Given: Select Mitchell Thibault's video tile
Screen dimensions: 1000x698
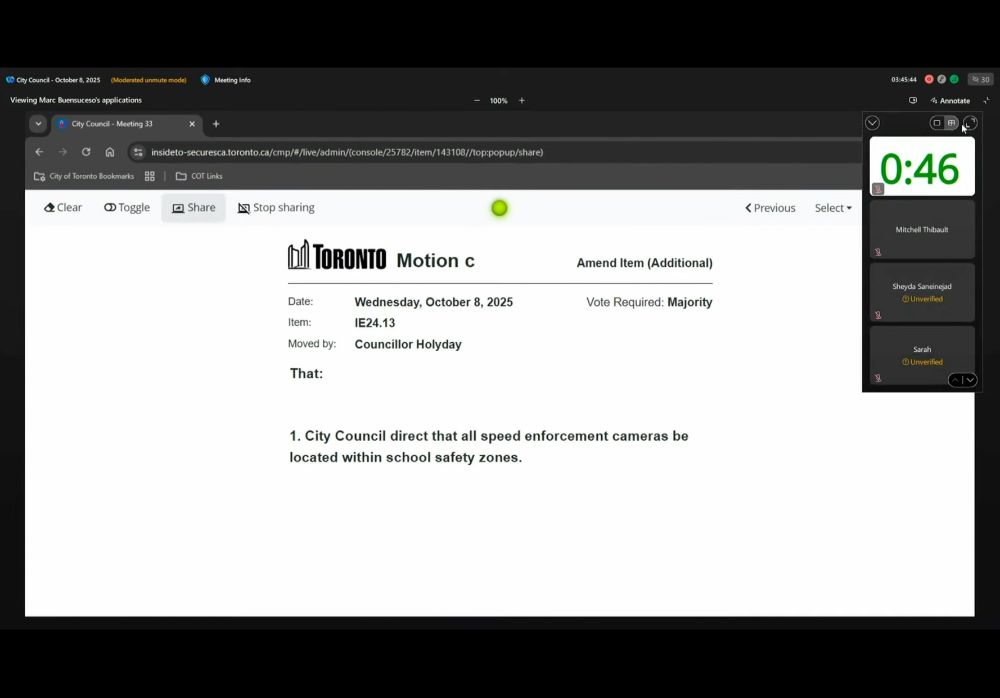Looking at the screenshot, I should click(922, 230).
